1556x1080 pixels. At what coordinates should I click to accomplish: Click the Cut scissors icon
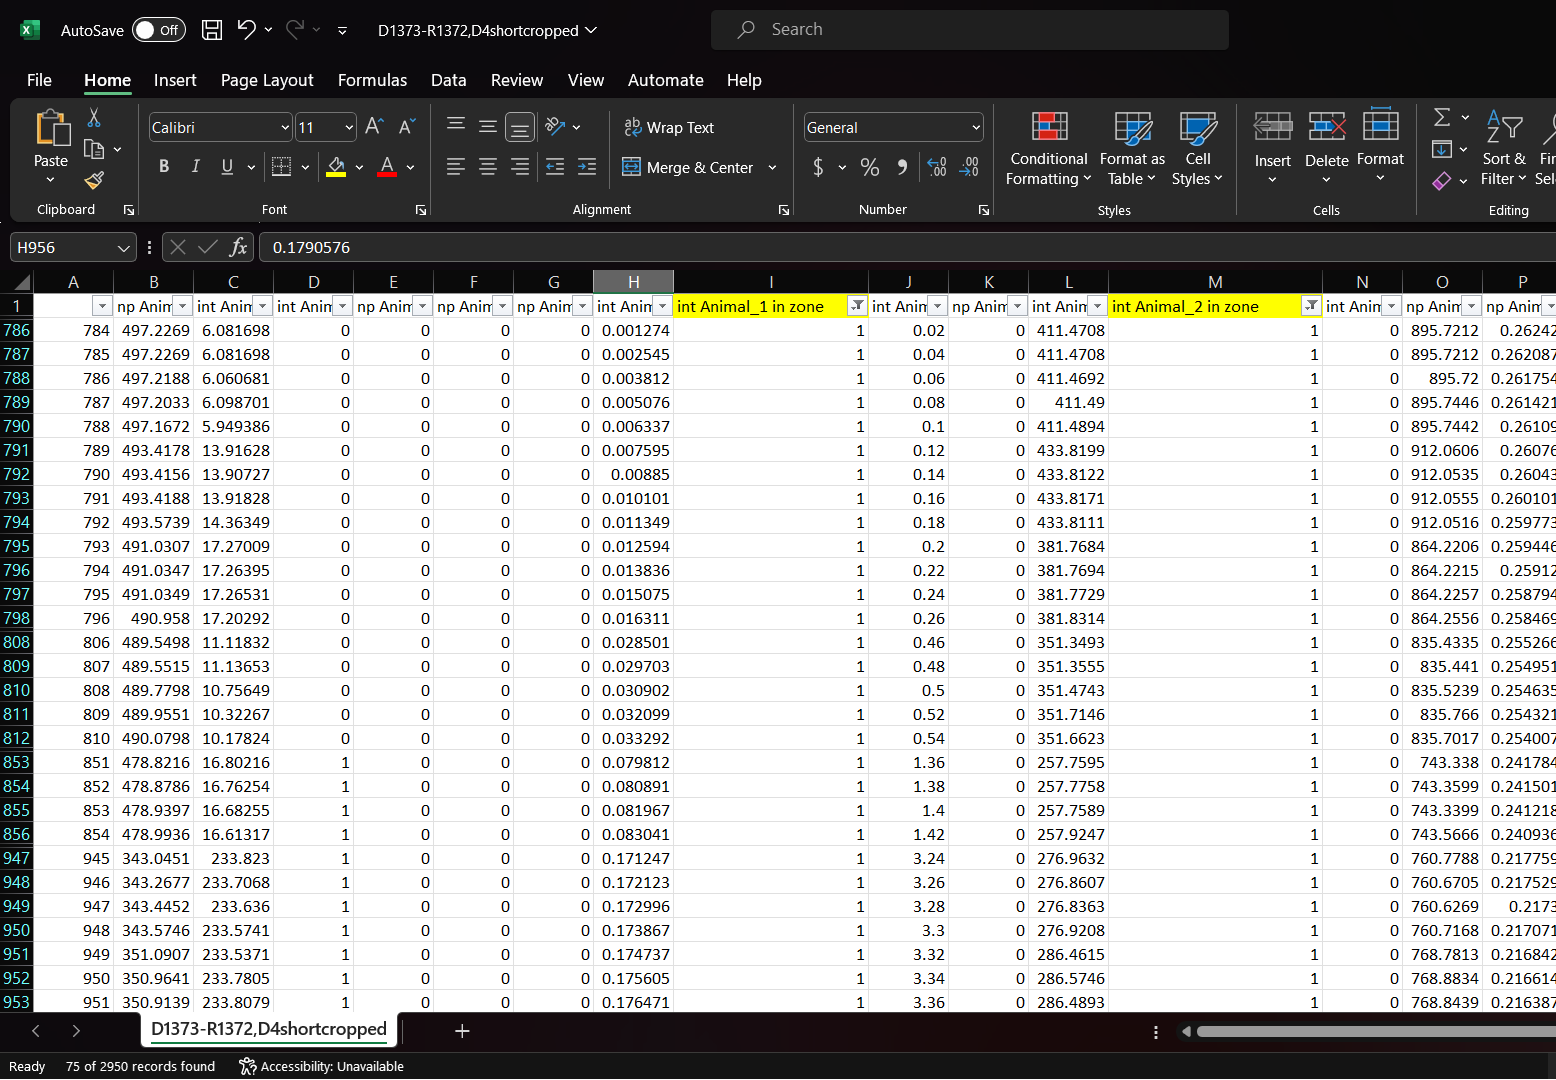click(x=94, y=118)
